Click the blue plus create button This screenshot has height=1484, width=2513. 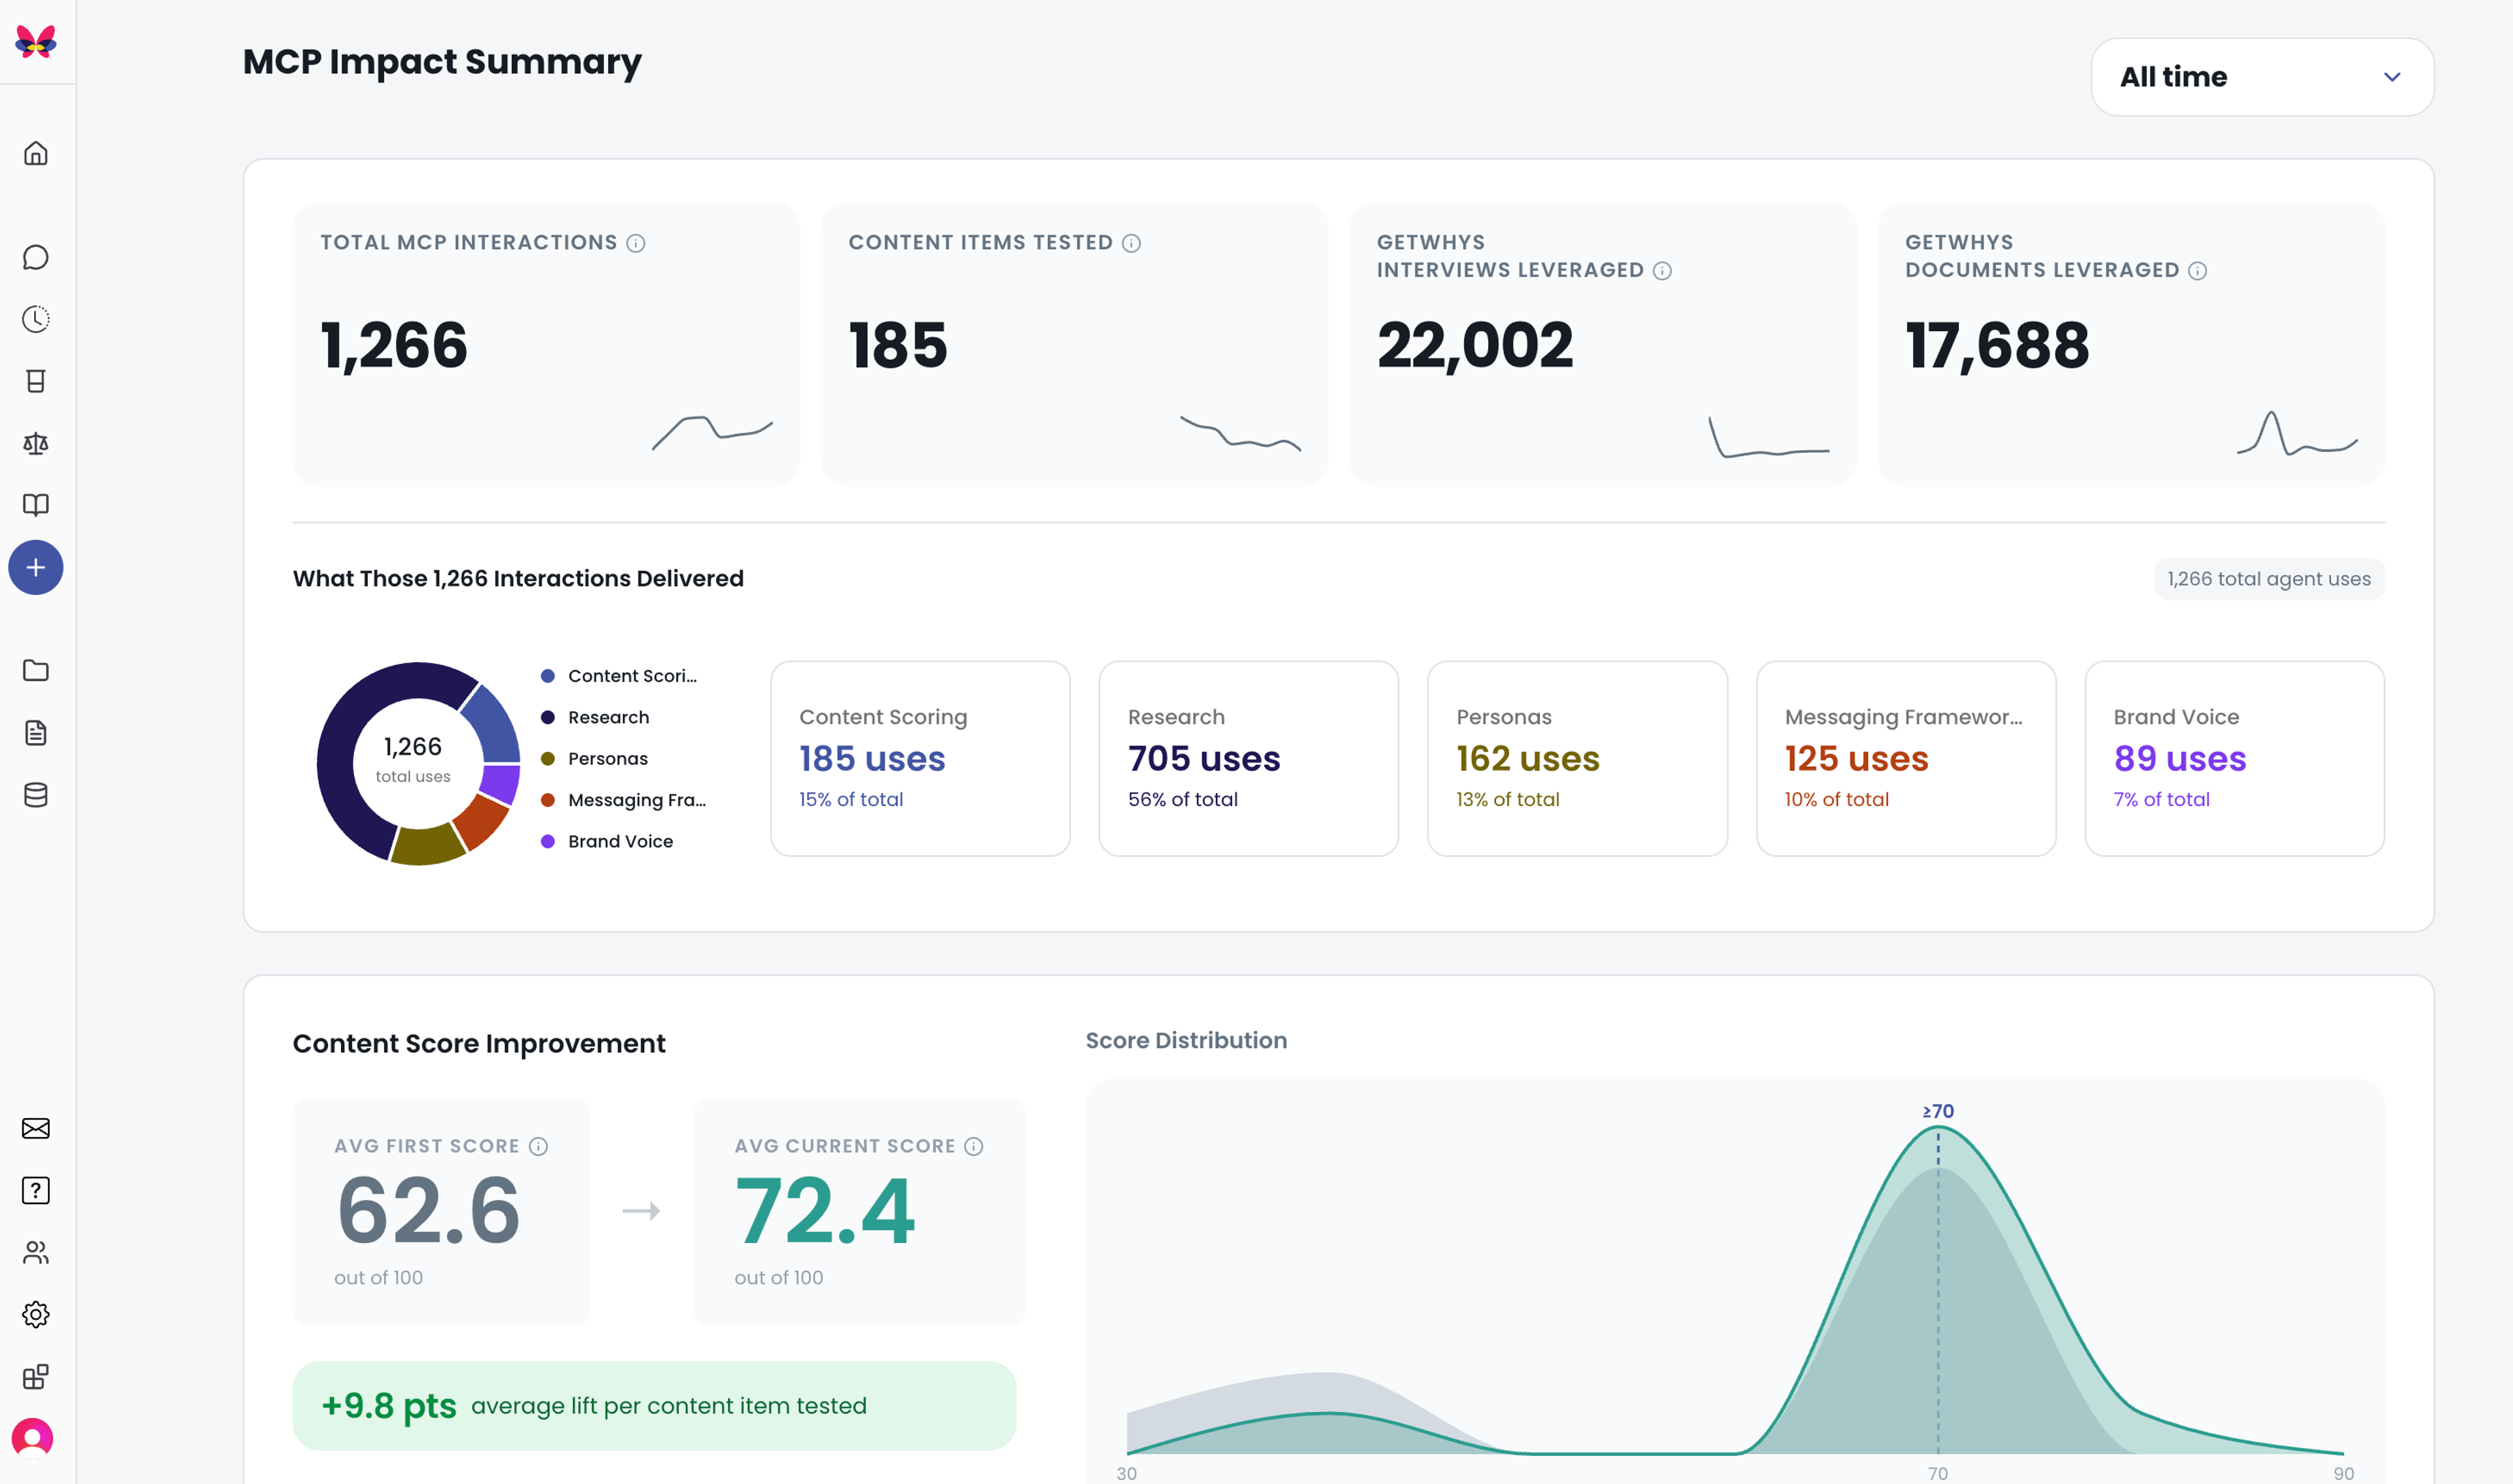coord(36,568)
